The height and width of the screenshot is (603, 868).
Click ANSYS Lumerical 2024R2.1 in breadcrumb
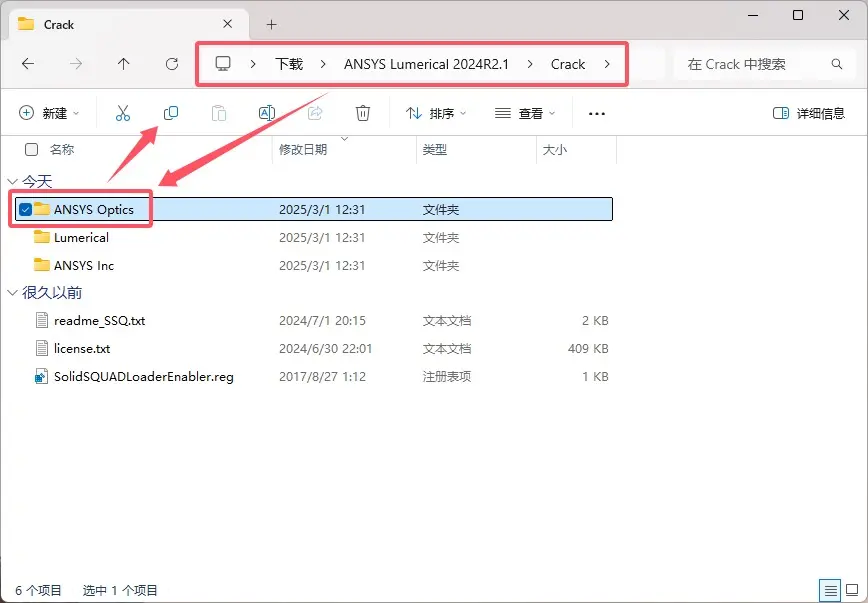pos(426,64)
